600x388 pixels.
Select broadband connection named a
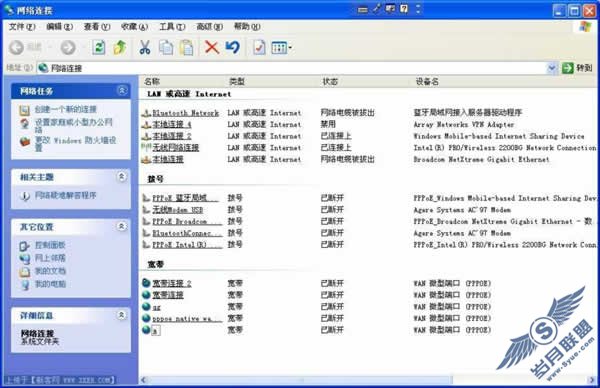[156, 330]
